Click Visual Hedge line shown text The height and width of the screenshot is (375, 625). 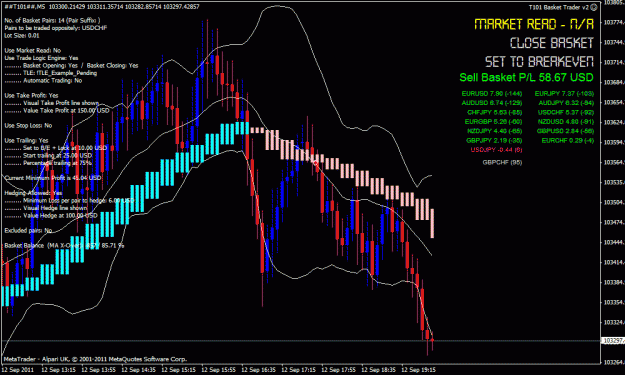pyautogui.click(x=46, y=208)
